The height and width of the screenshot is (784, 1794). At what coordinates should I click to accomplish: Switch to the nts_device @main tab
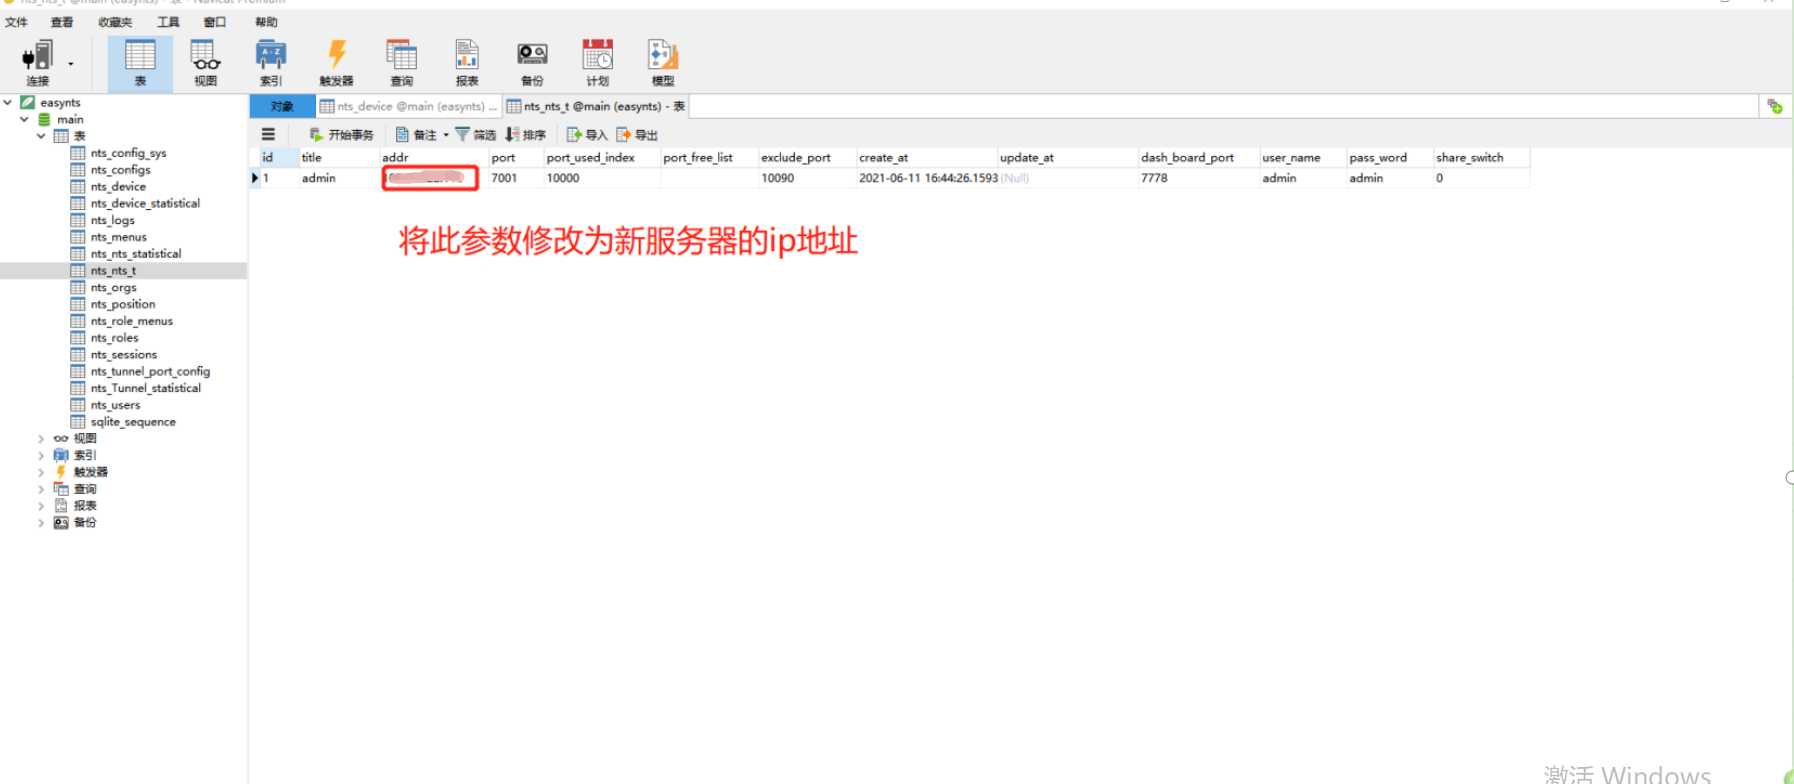pyautogui.click(x=408, y=106)
